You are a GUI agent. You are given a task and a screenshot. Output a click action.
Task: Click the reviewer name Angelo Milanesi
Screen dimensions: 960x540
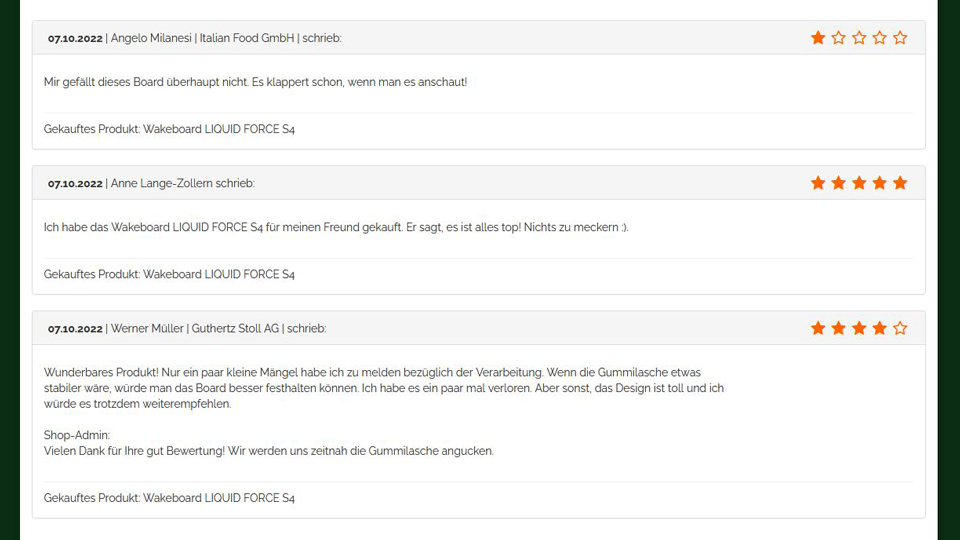[150, 38]
